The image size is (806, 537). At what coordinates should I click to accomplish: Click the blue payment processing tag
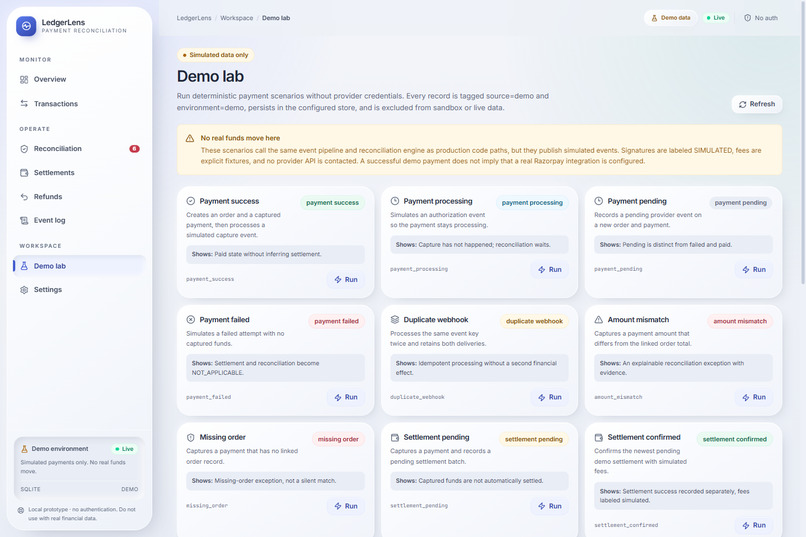click(x=532, y=202)
